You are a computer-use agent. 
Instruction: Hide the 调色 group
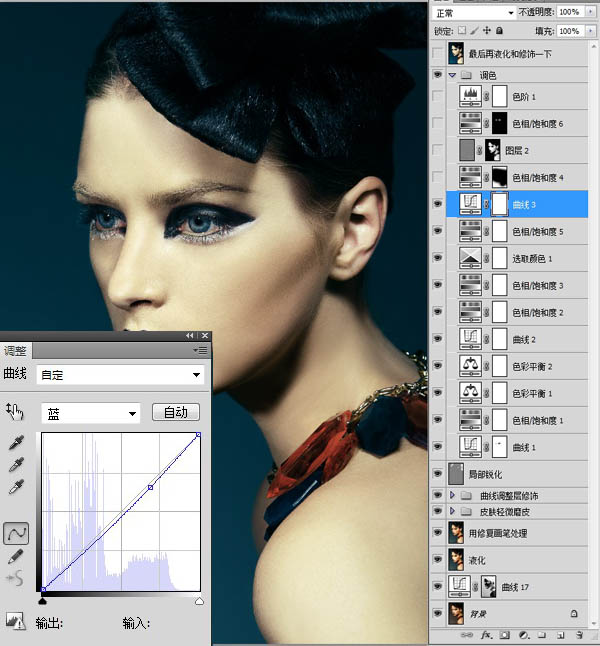pyautogui.click(x=438, y=75)
